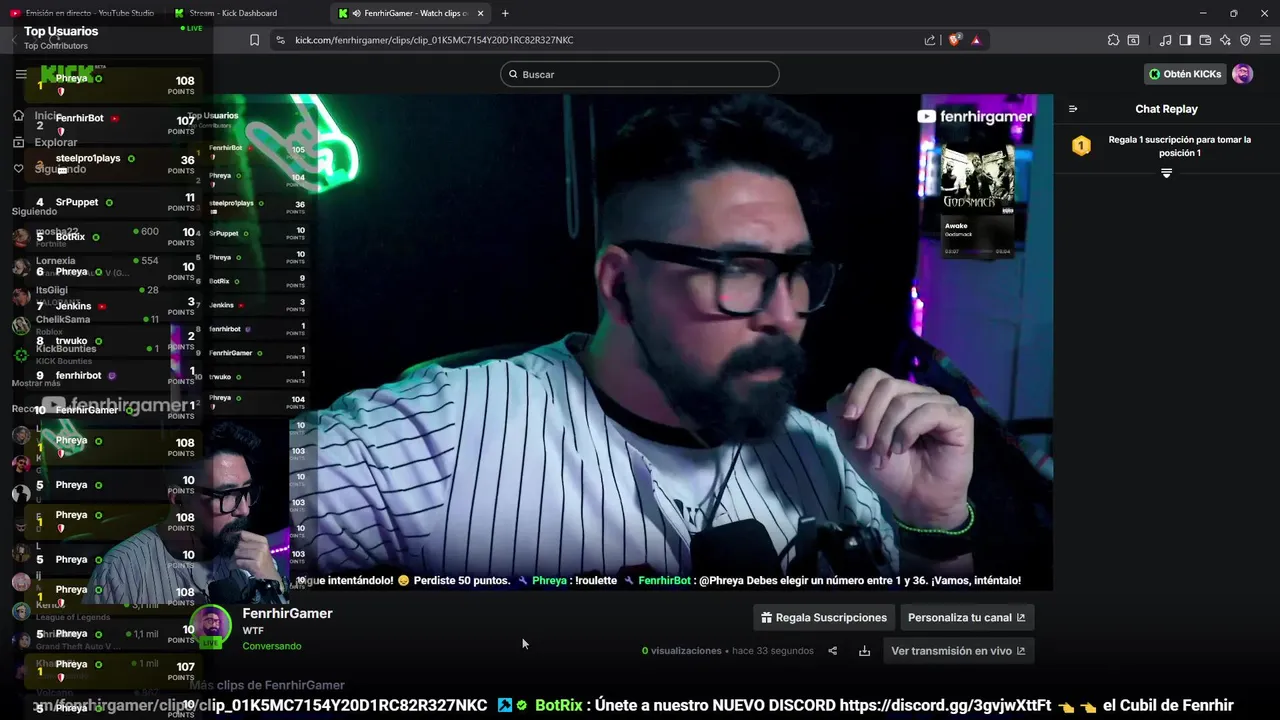Click Ver transmisión en vivo button
The image size is (1280, 720).
[958, 651]
